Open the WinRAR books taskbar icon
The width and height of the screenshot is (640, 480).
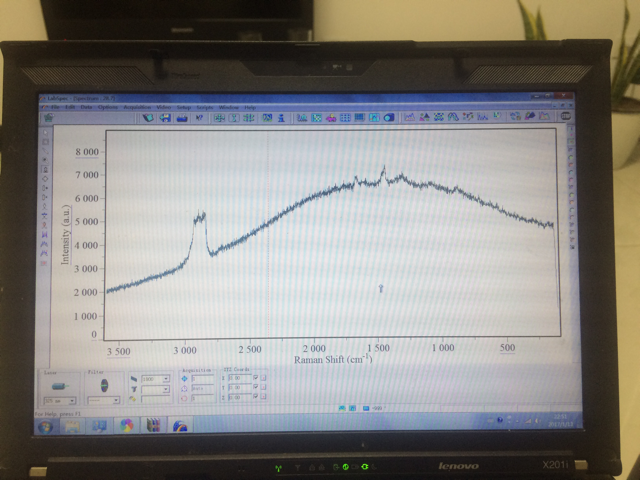point(153,425)
